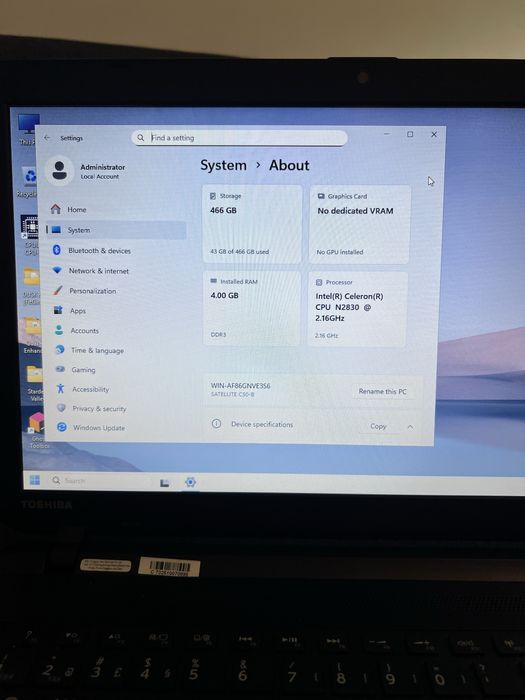Image resolution: width=525 pixels, height=700 pixels.
Task: Open the Graphics Card info card
Action: point(359,225)
